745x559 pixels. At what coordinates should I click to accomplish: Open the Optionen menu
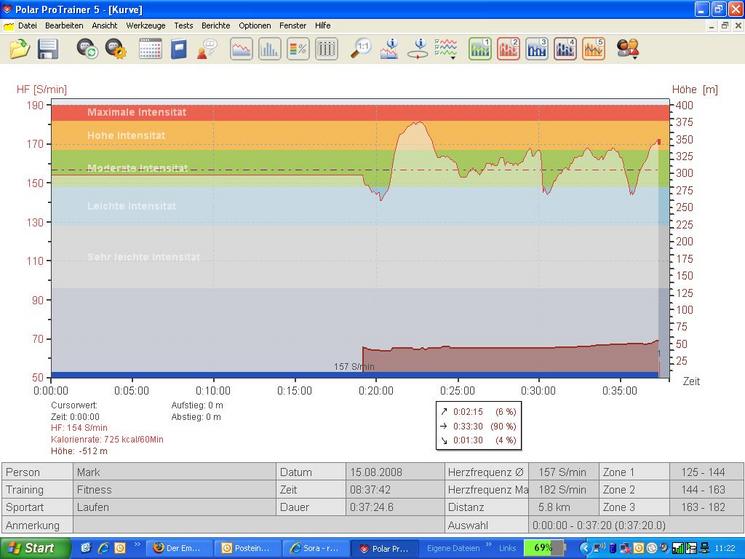[x=255, y=24]
